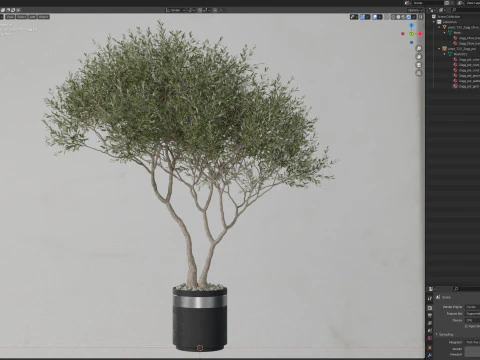Collapse the Collection in the outliner
Image resolution: width=480 pixels, height=360 pixels.
click(x=434, y=22)
